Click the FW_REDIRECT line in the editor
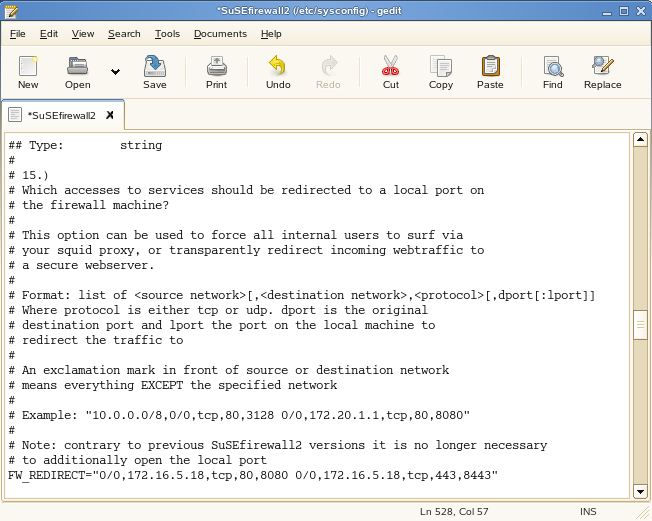The width and height of the screenshot is (652, 521). point(253,475)
